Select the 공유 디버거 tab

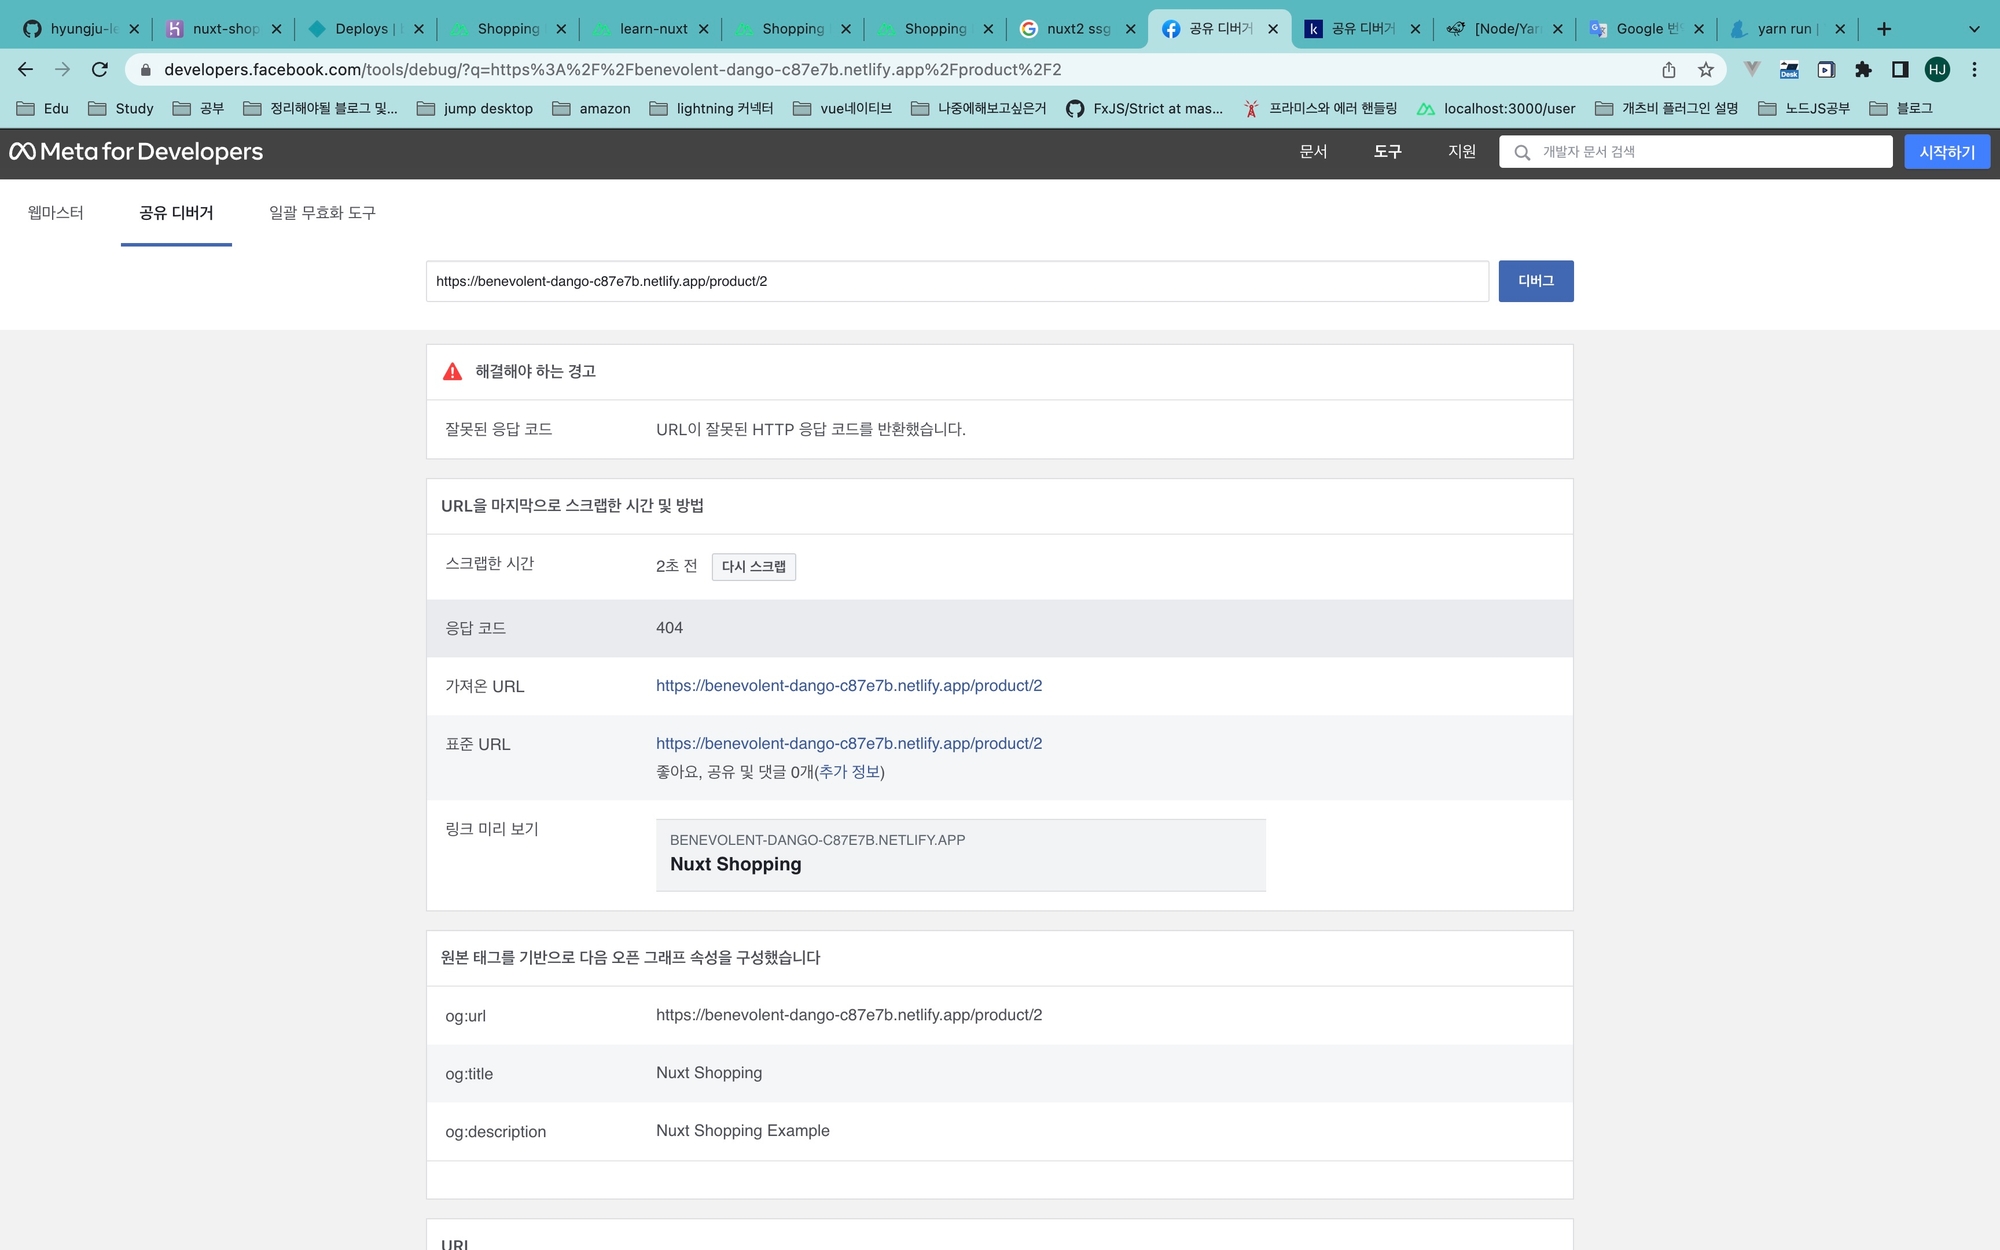coord(176,213)
